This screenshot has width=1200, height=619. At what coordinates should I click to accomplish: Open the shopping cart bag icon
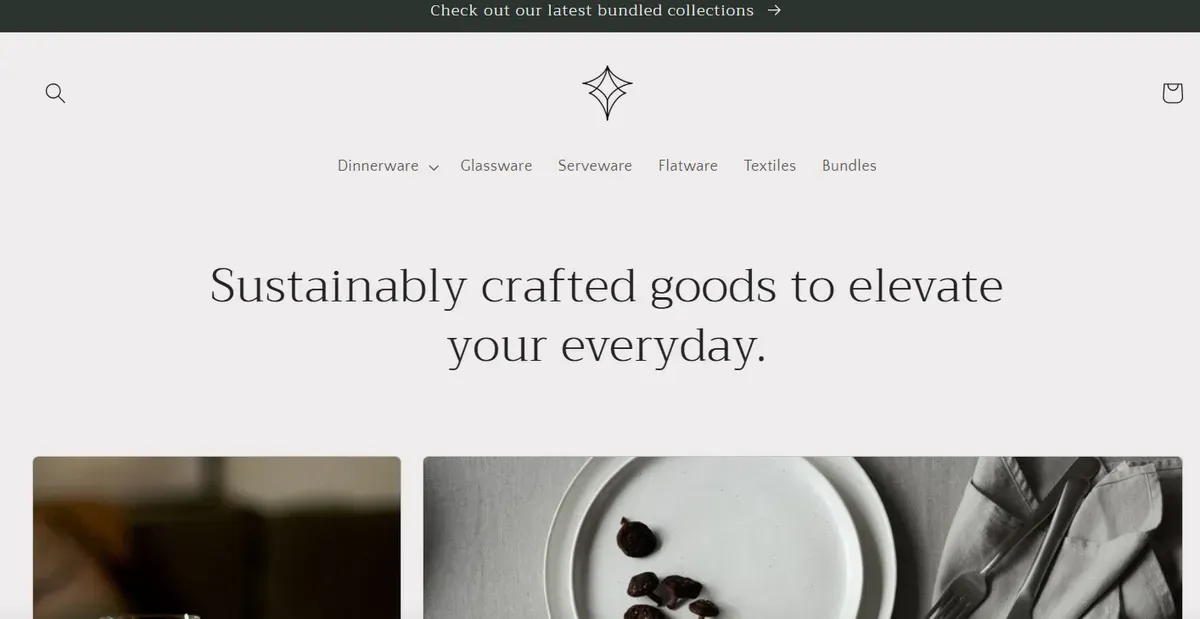1172,93
